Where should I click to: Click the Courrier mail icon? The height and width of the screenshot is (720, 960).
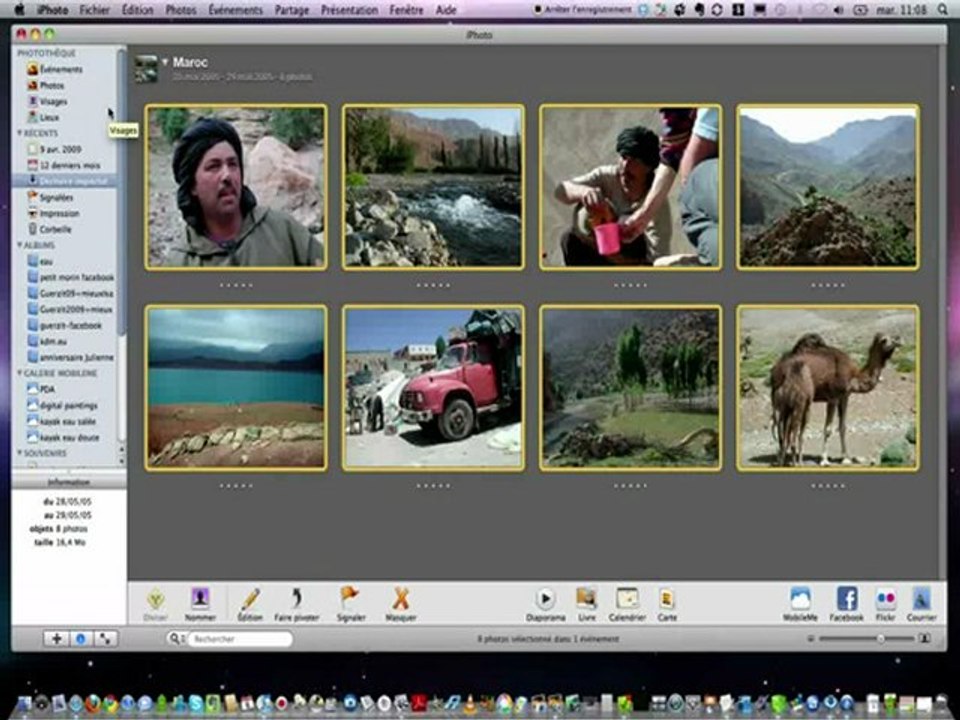pos(921,604)
